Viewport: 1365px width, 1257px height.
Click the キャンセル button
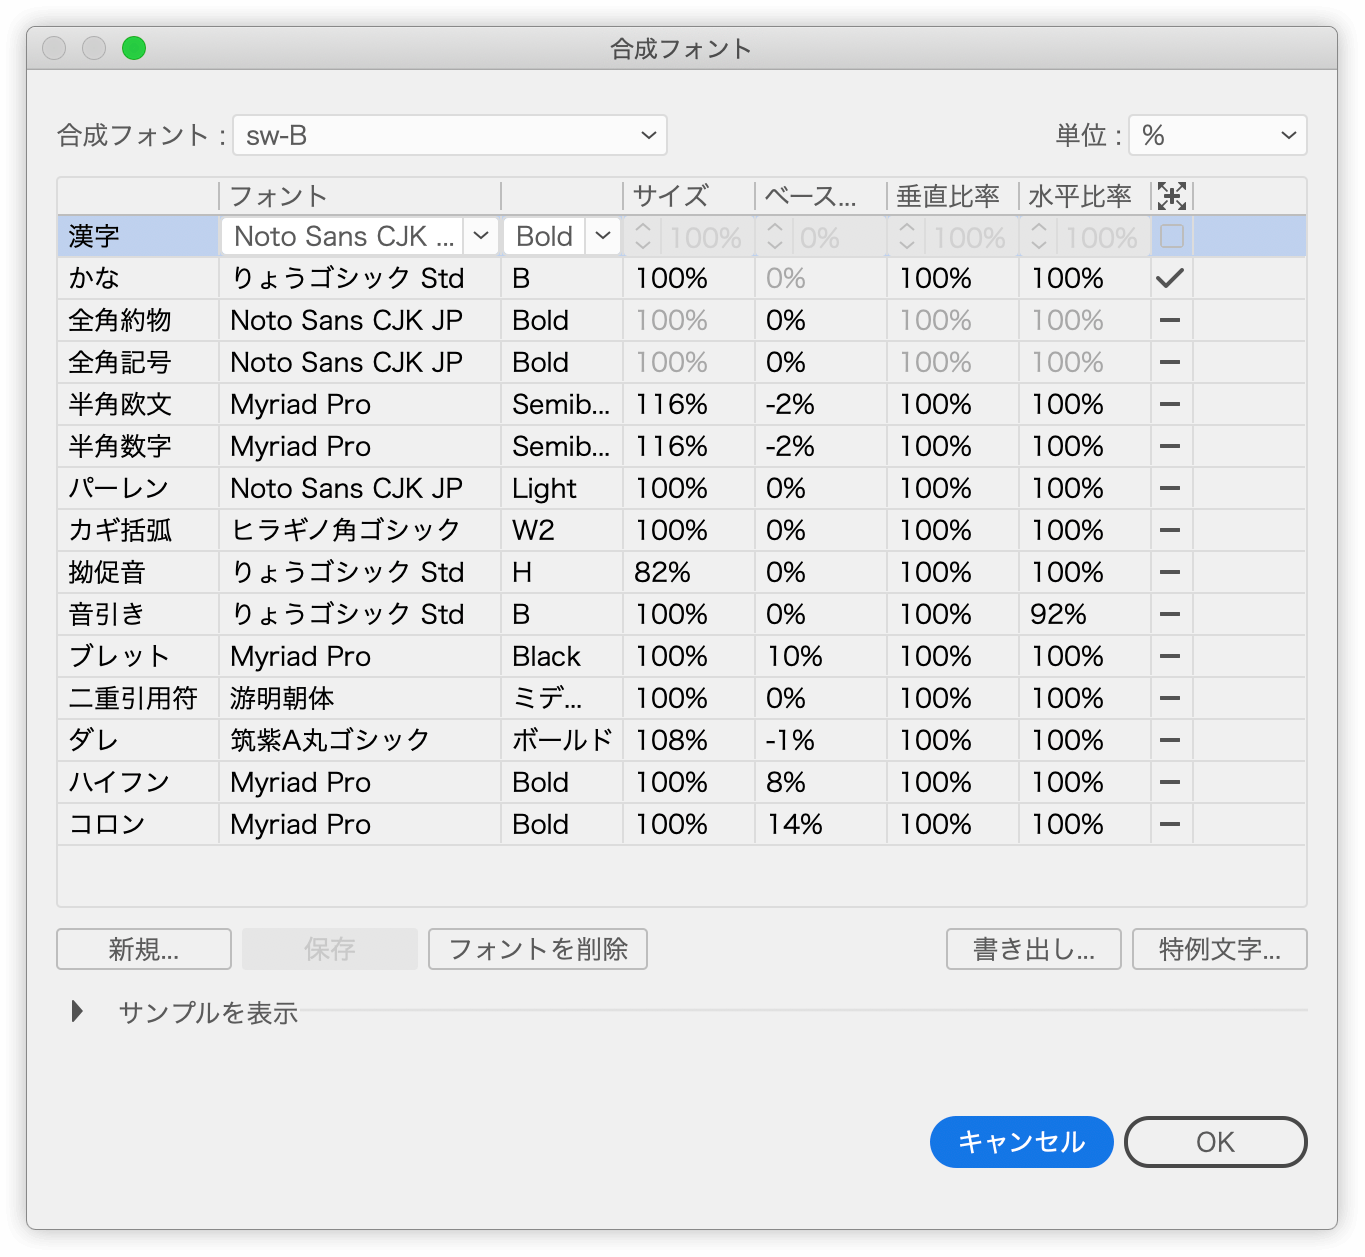1022,1142
